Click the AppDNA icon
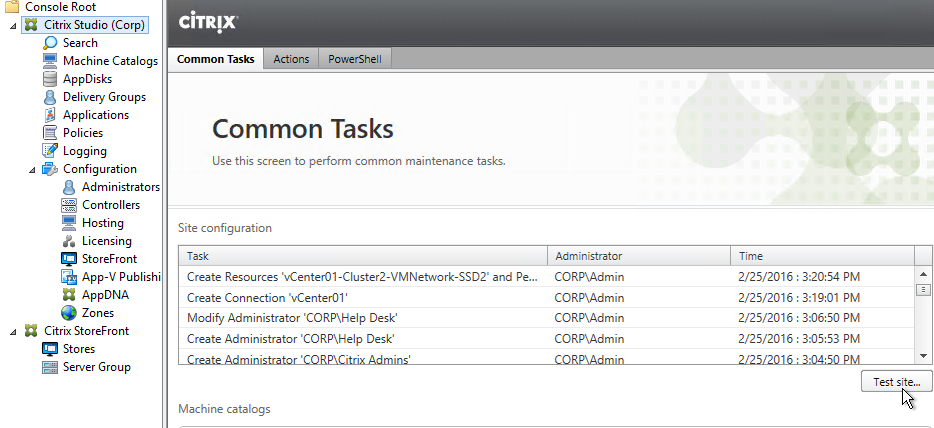This screenshot has height=428, width=934. pyautogui.click(x=70, y=295)
